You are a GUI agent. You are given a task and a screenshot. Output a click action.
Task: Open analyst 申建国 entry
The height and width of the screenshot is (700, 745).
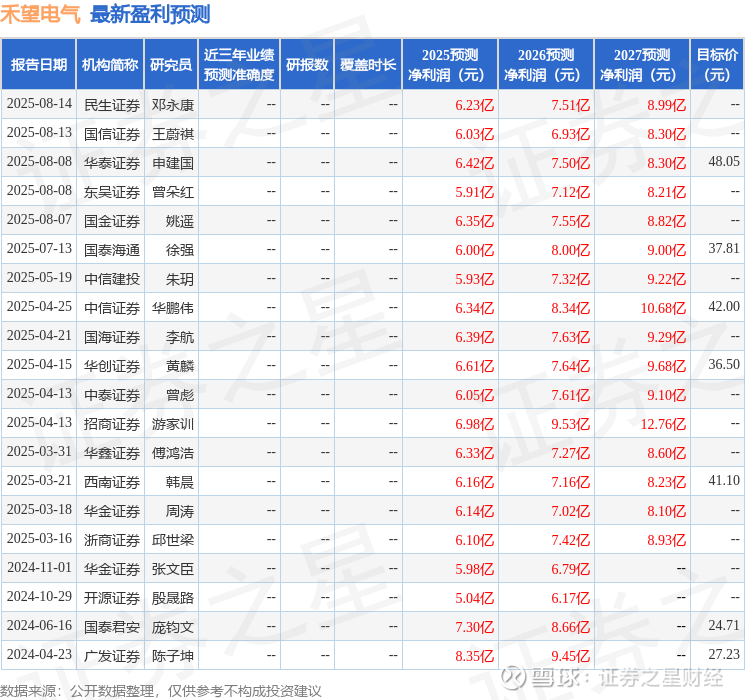click(172, 163)
